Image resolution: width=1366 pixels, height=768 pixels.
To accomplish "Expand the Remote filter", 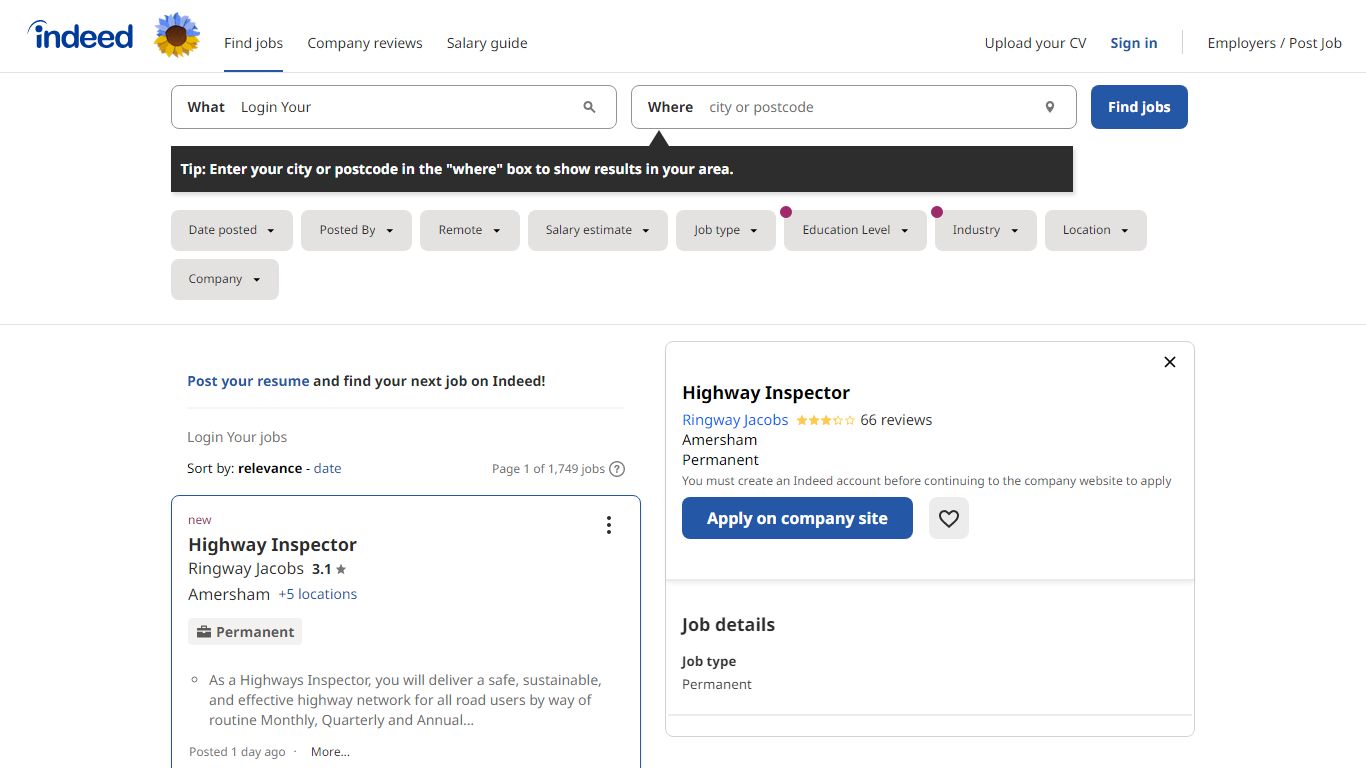I will coord(469,230).
